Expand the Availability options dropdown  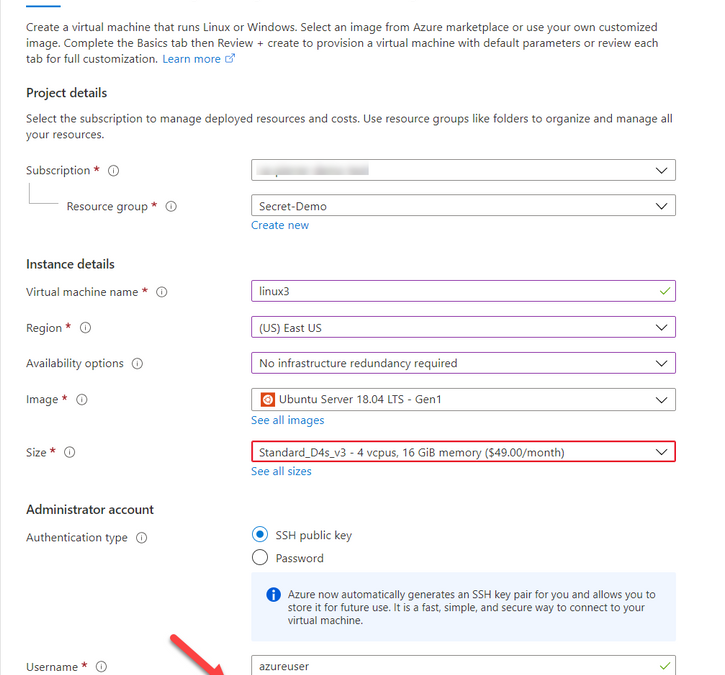click(463, 363)
